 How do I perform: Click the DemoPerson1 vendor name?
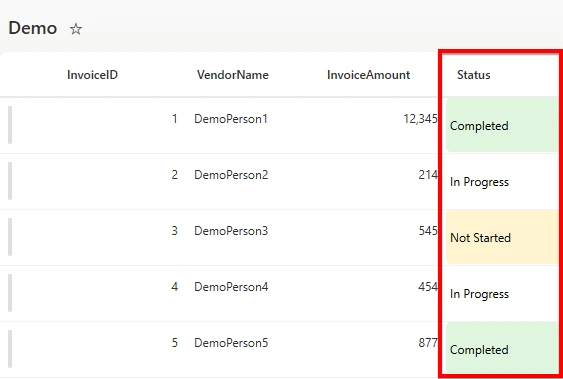point(231,119)
